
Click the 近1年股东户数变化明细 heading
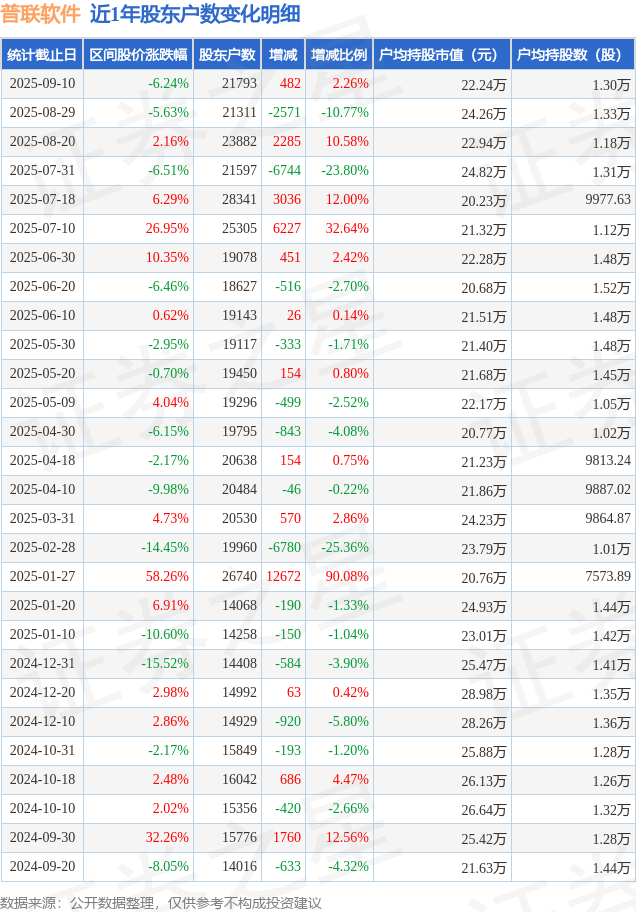point(195,15)
